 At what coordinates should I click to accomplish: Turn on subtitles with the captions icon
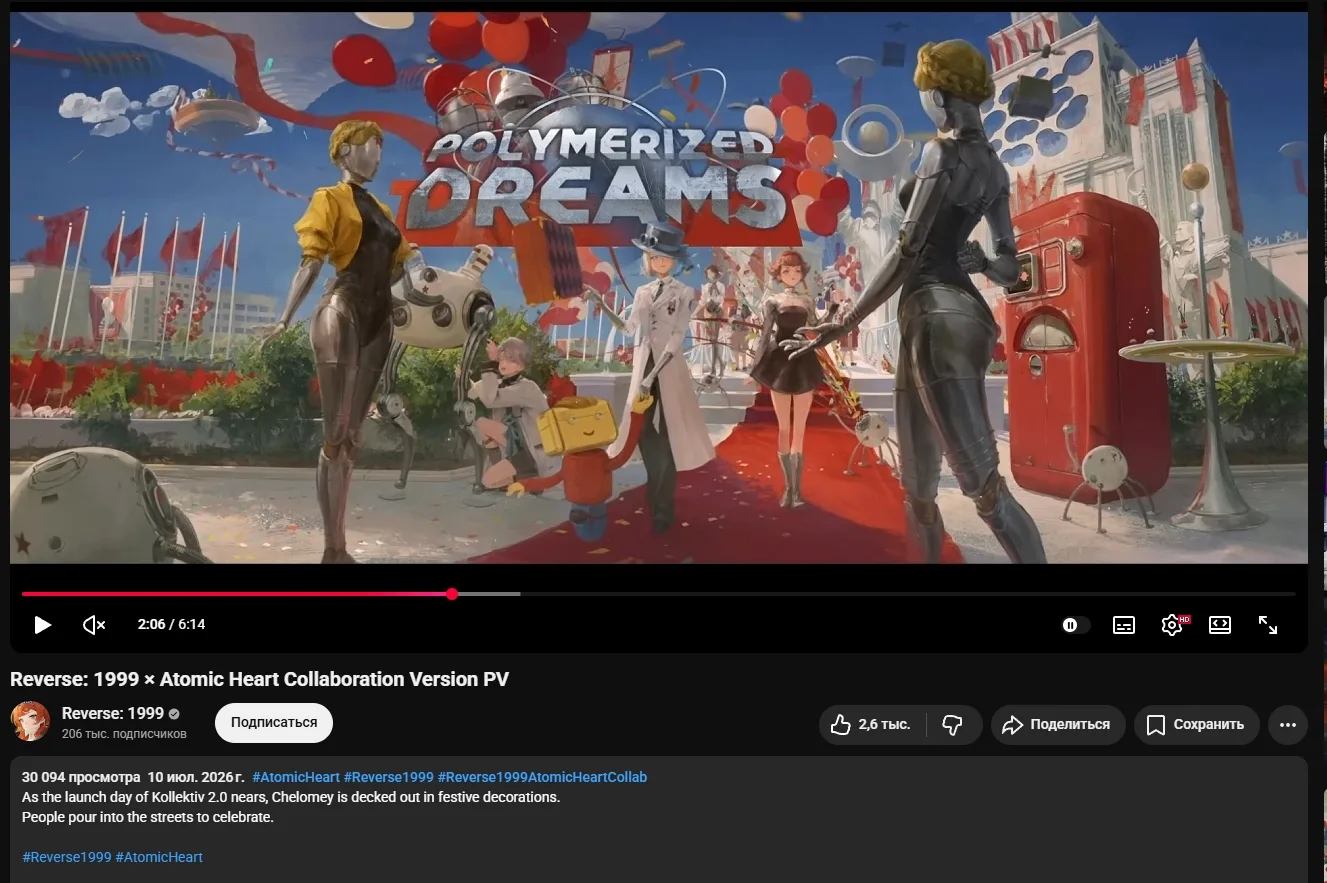[1124, 625]
